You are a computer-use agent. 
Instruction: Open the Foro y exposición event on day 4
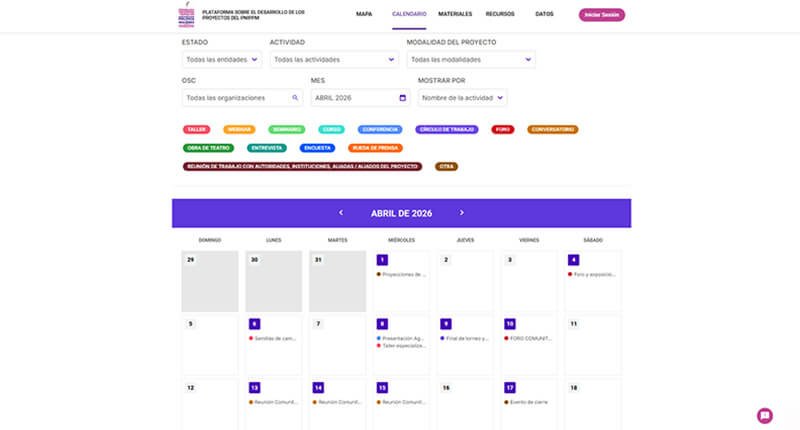[x=592, y=274]
